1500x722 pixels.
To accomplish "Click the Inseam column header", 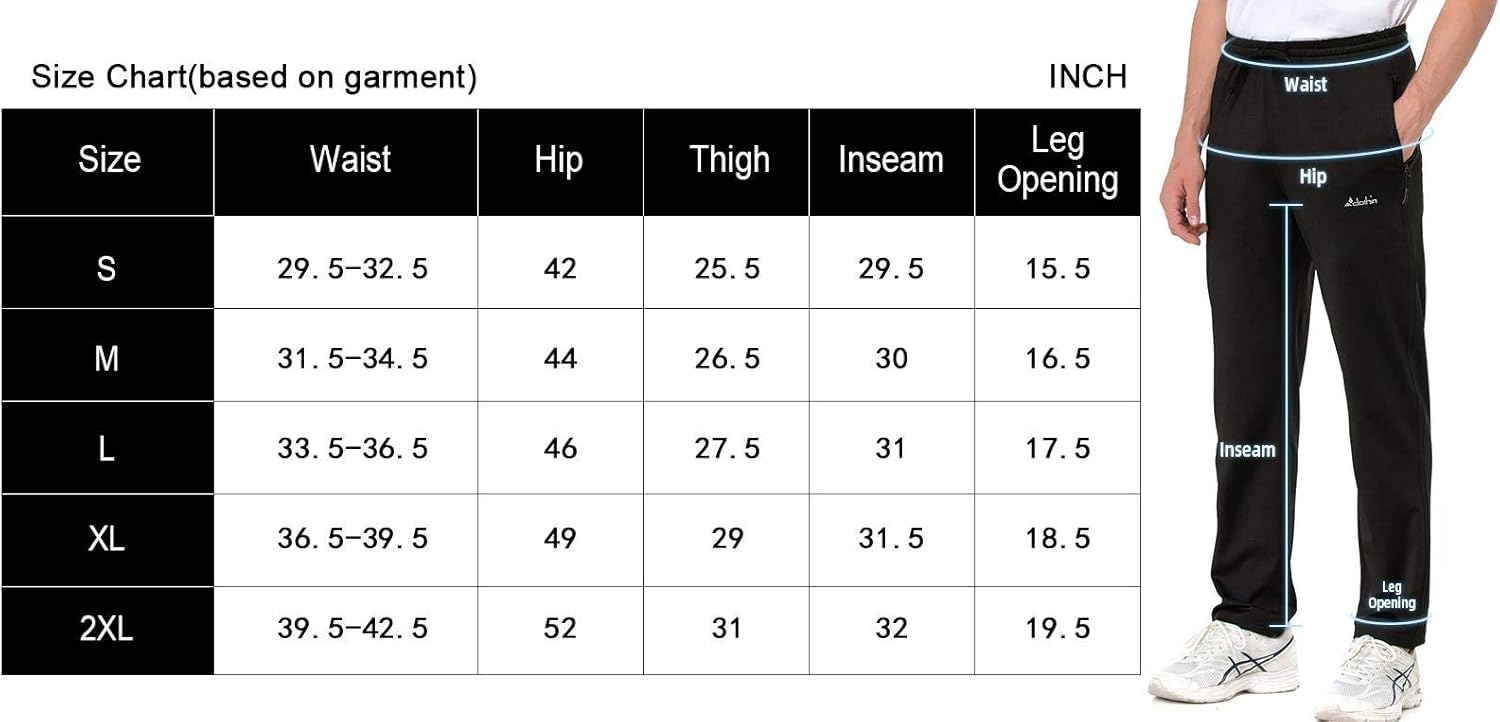I will click(891, 160).
